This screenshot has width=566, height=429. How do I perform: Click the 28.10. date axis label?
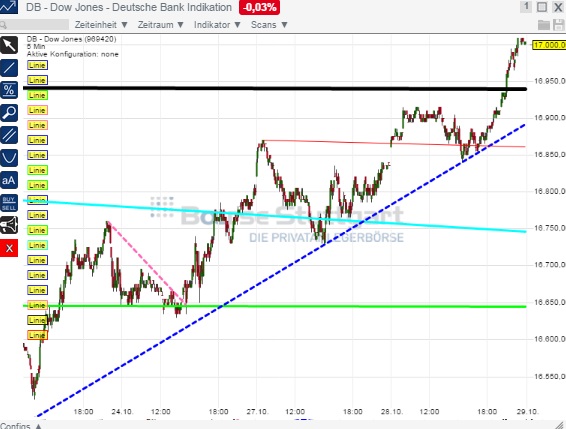(392, 412)
